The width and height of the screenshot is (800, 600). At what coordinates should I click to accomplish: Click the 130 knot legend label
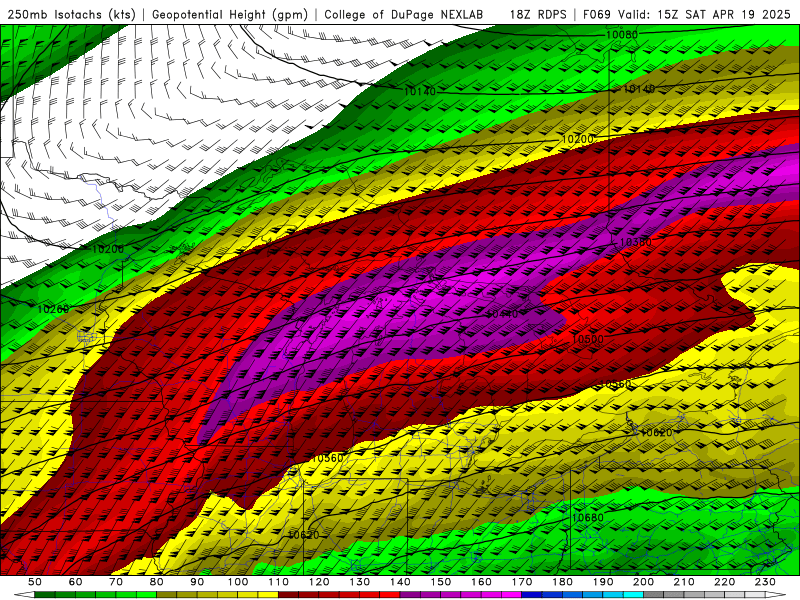click(360, 582)
